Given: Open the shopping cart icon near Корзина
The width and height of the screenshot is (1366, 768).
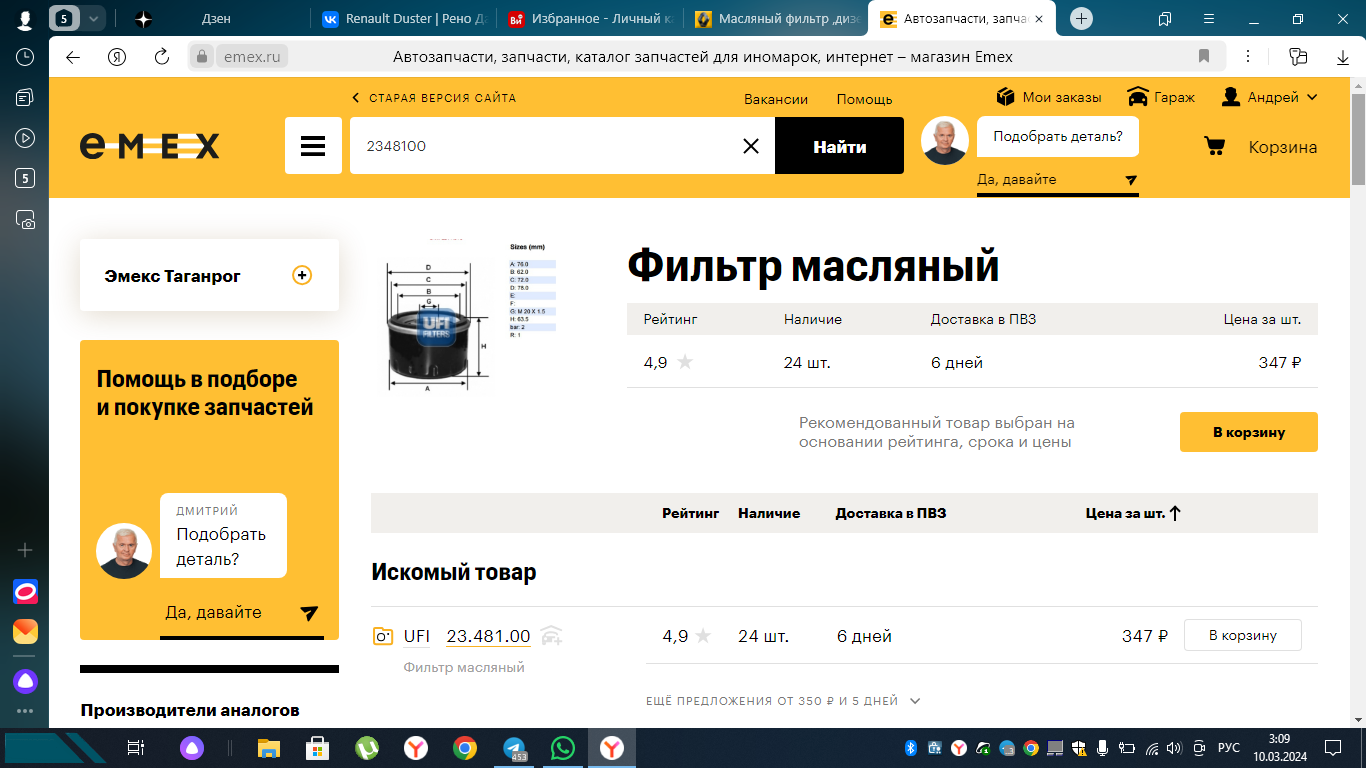Looking at the screenshot, I should pos(1214,146).
